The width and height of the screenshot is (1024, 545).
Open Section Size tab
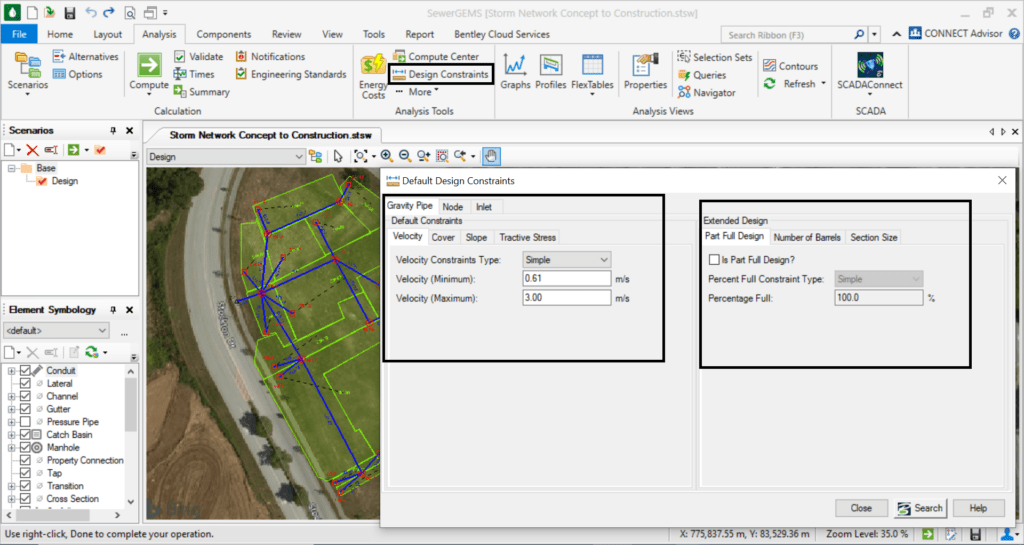pos(873,238)
